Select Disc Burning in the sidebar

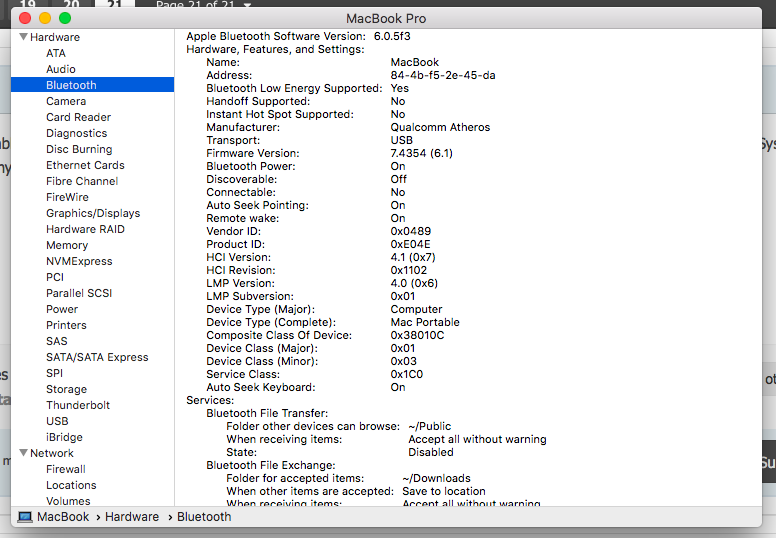pos(79,149)
